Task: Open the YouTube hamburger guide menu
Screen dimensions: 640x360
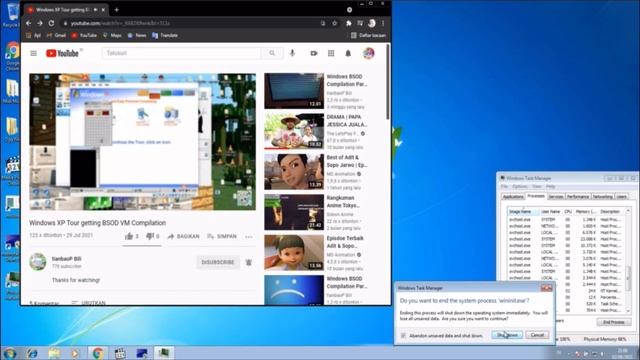Action: coord(33,53)
